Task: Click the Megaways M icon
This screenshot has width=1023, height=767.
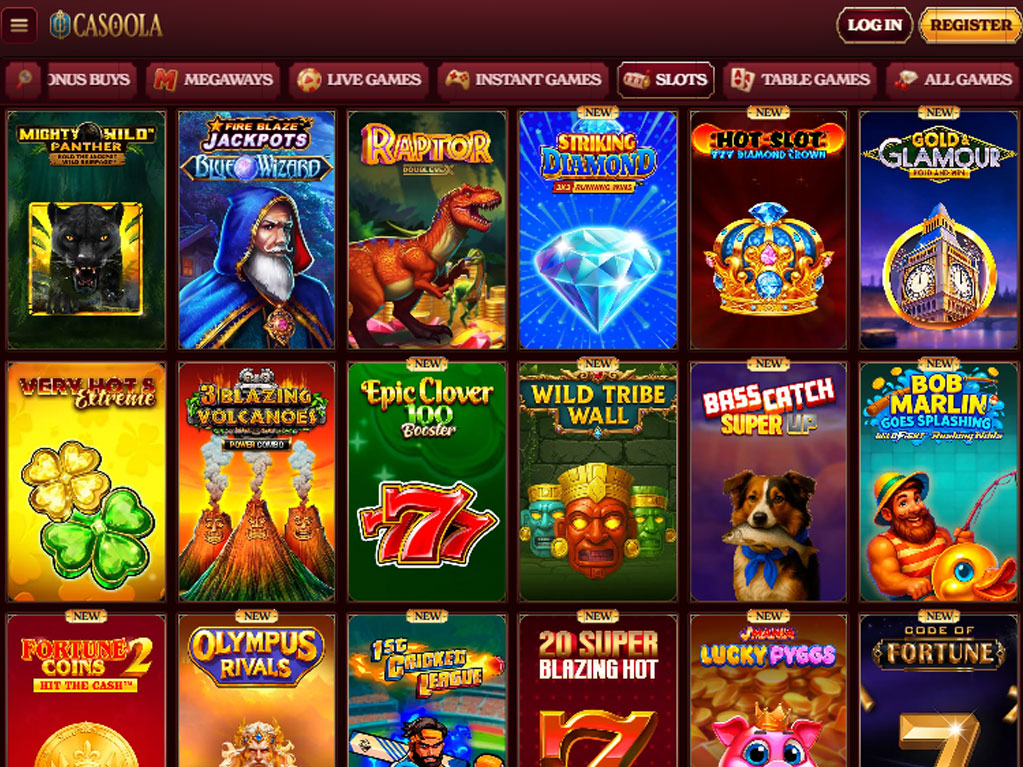Action: [164, 80]
